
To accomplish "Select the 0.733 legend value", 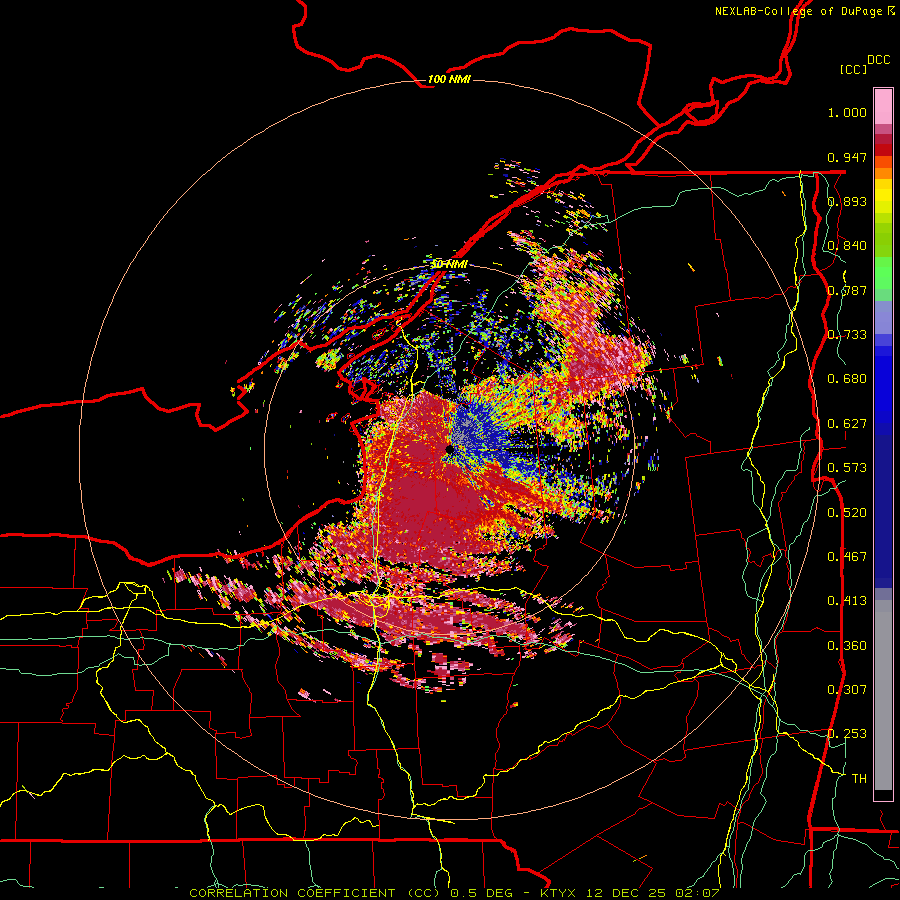I will coord(847,335).
